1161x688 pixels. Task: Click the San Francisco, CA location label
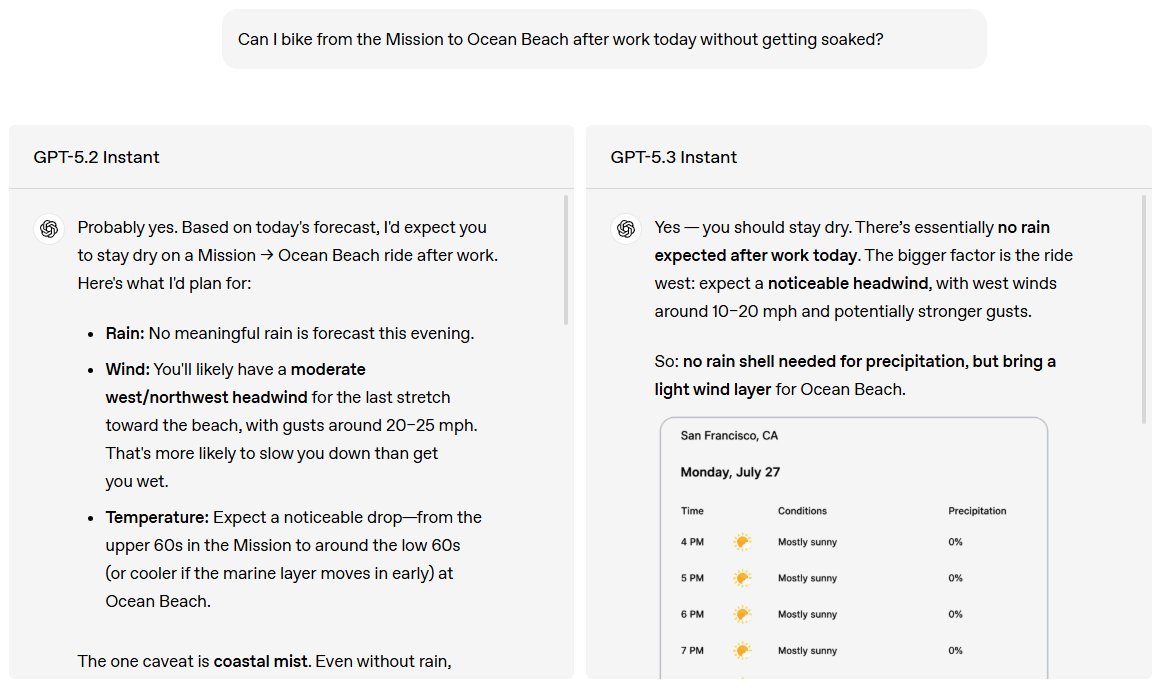729,435
